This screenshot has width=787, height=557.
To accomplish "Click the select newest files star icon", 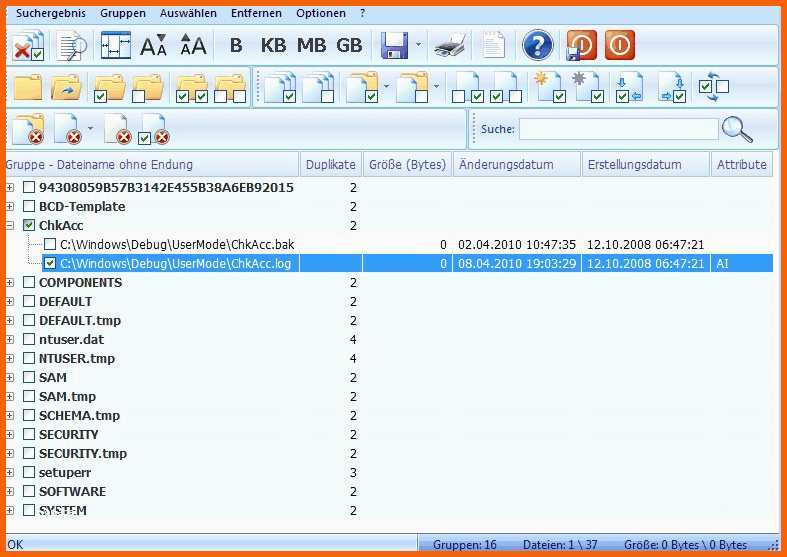I will point(550,87).
